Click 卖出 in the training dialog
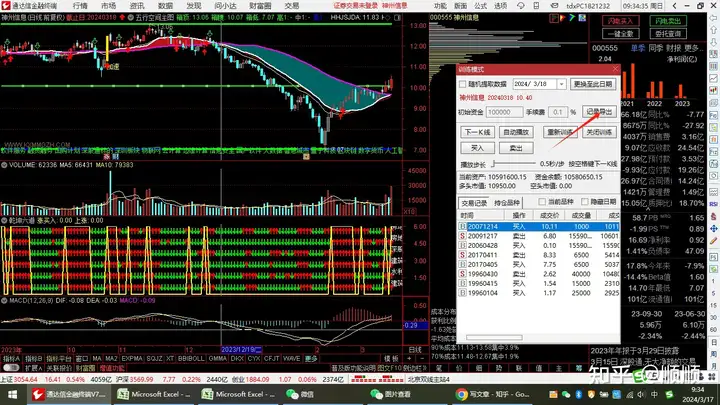 [x=516, y=148]
